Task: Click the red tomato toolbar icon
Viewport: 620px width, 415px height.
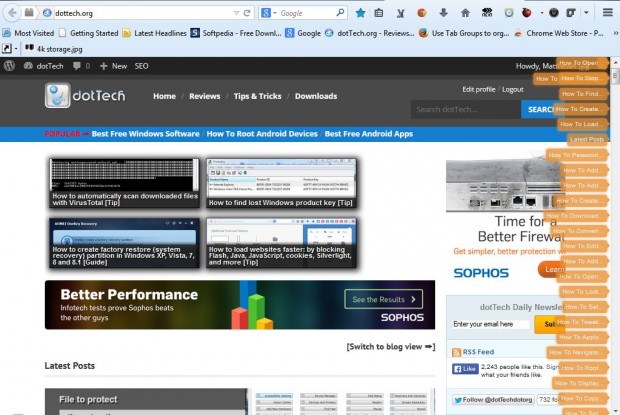Action: [526, 13]
